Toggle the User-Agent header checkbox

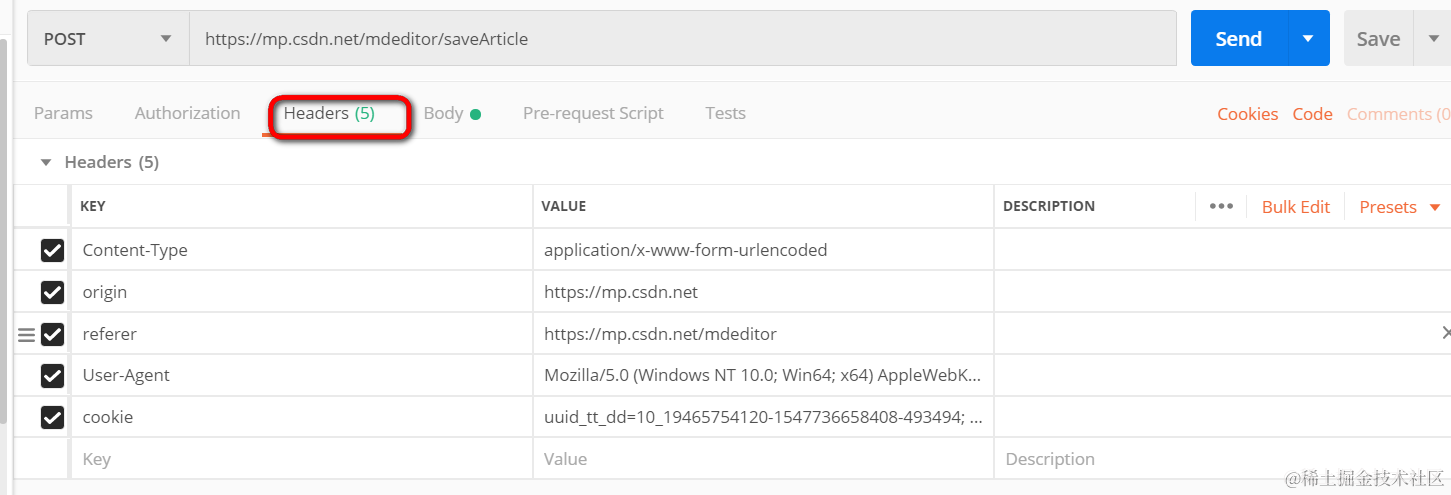[x=52, y=376]
